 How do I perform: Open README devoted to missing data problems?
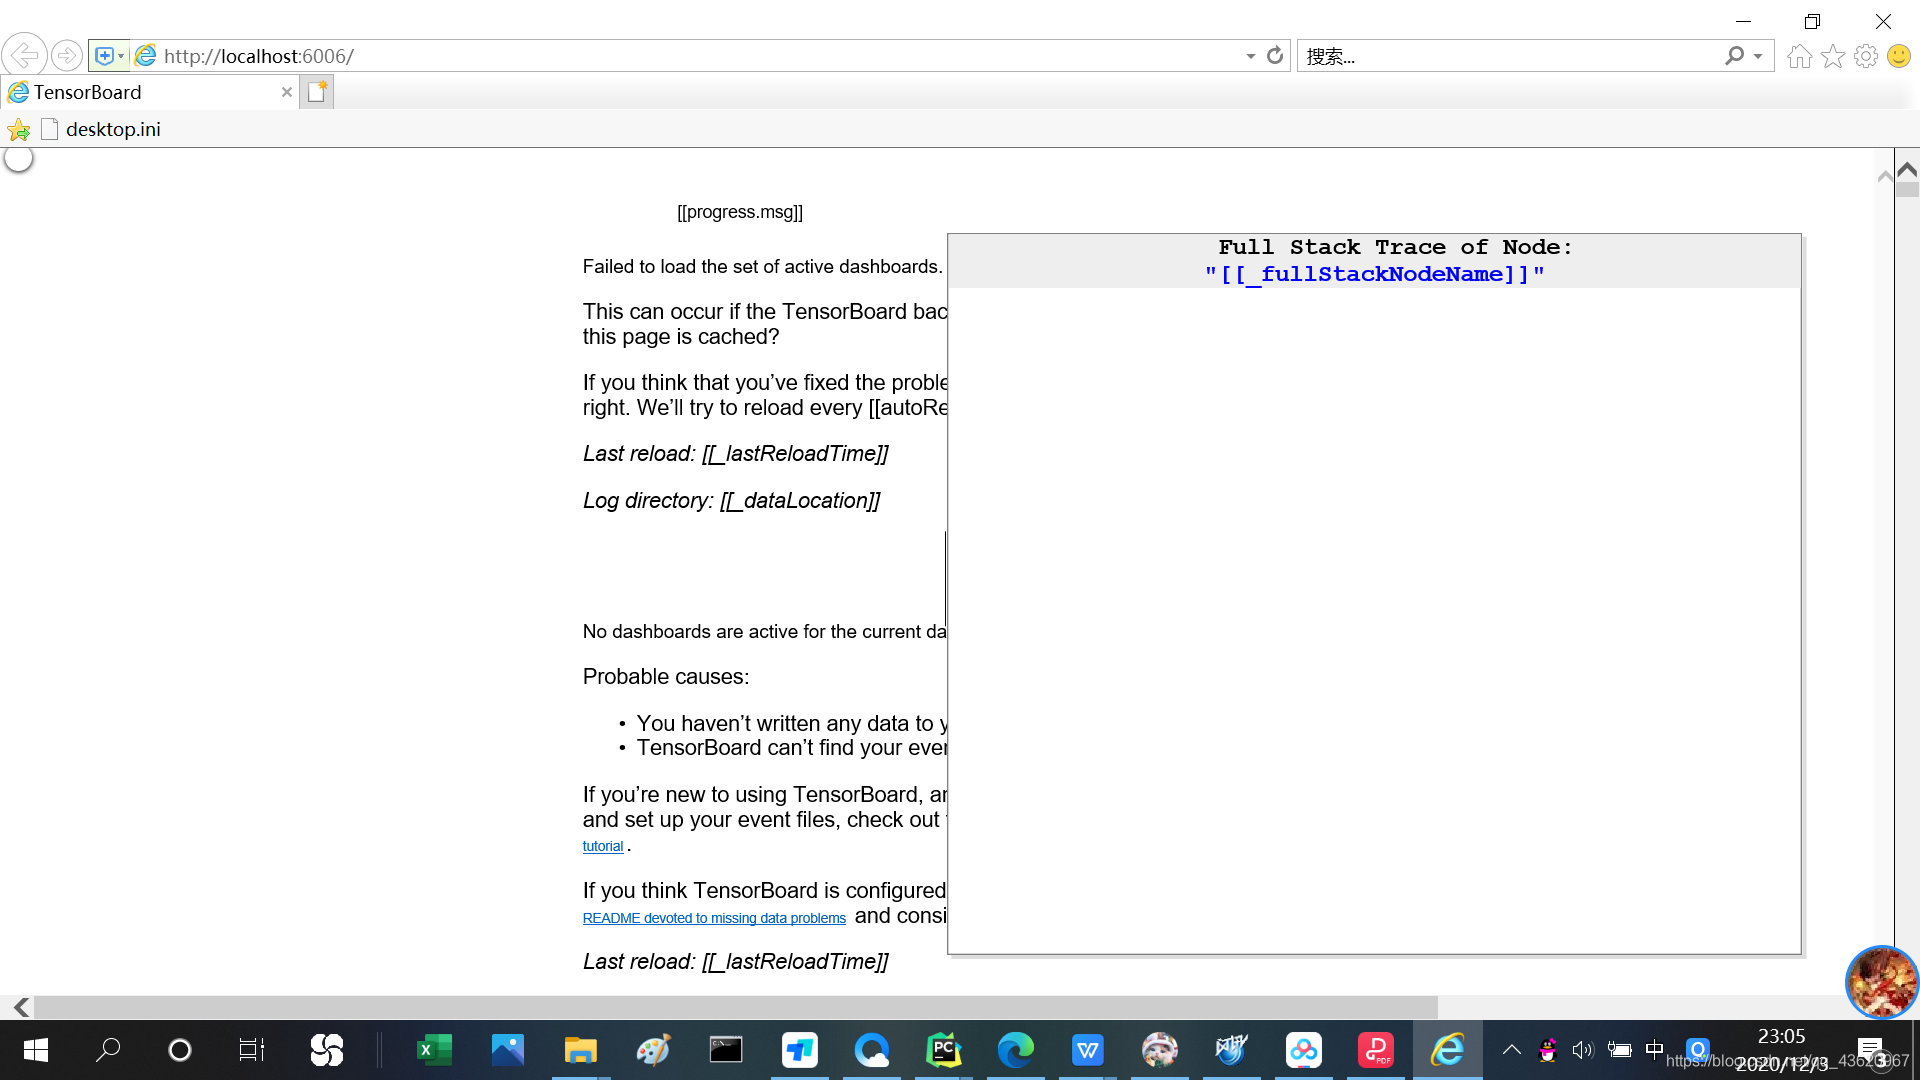(x=714, y=918)
